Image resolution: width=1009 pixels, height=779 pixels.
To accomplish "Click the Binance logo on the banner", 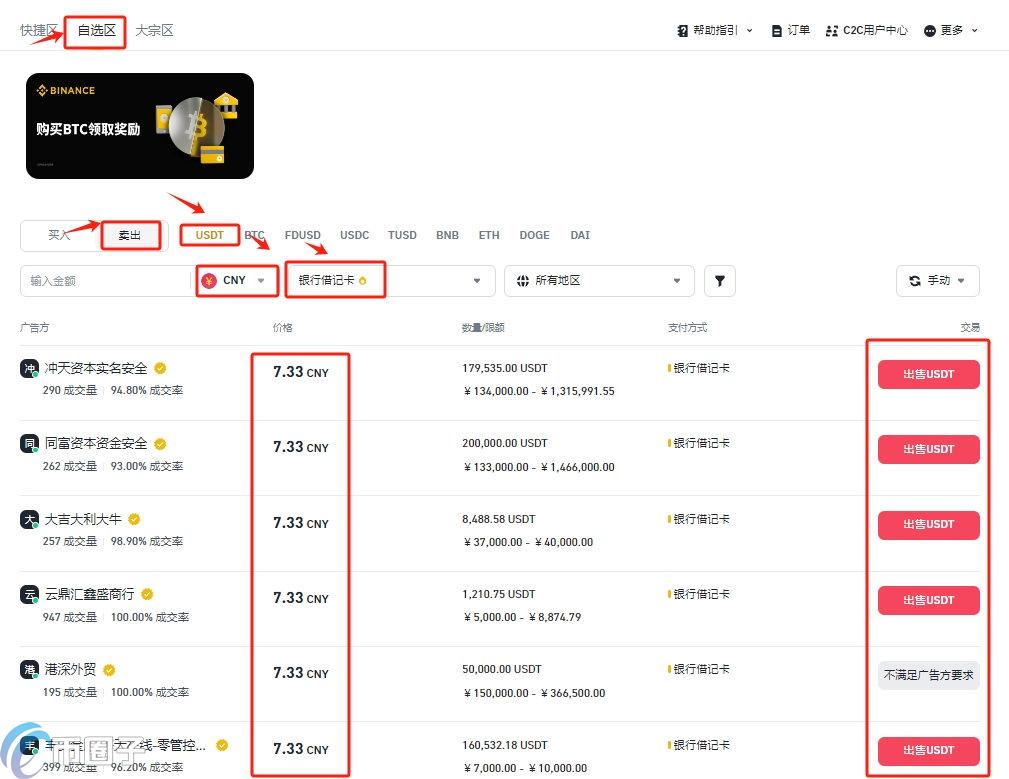I will tap(66, 91).
